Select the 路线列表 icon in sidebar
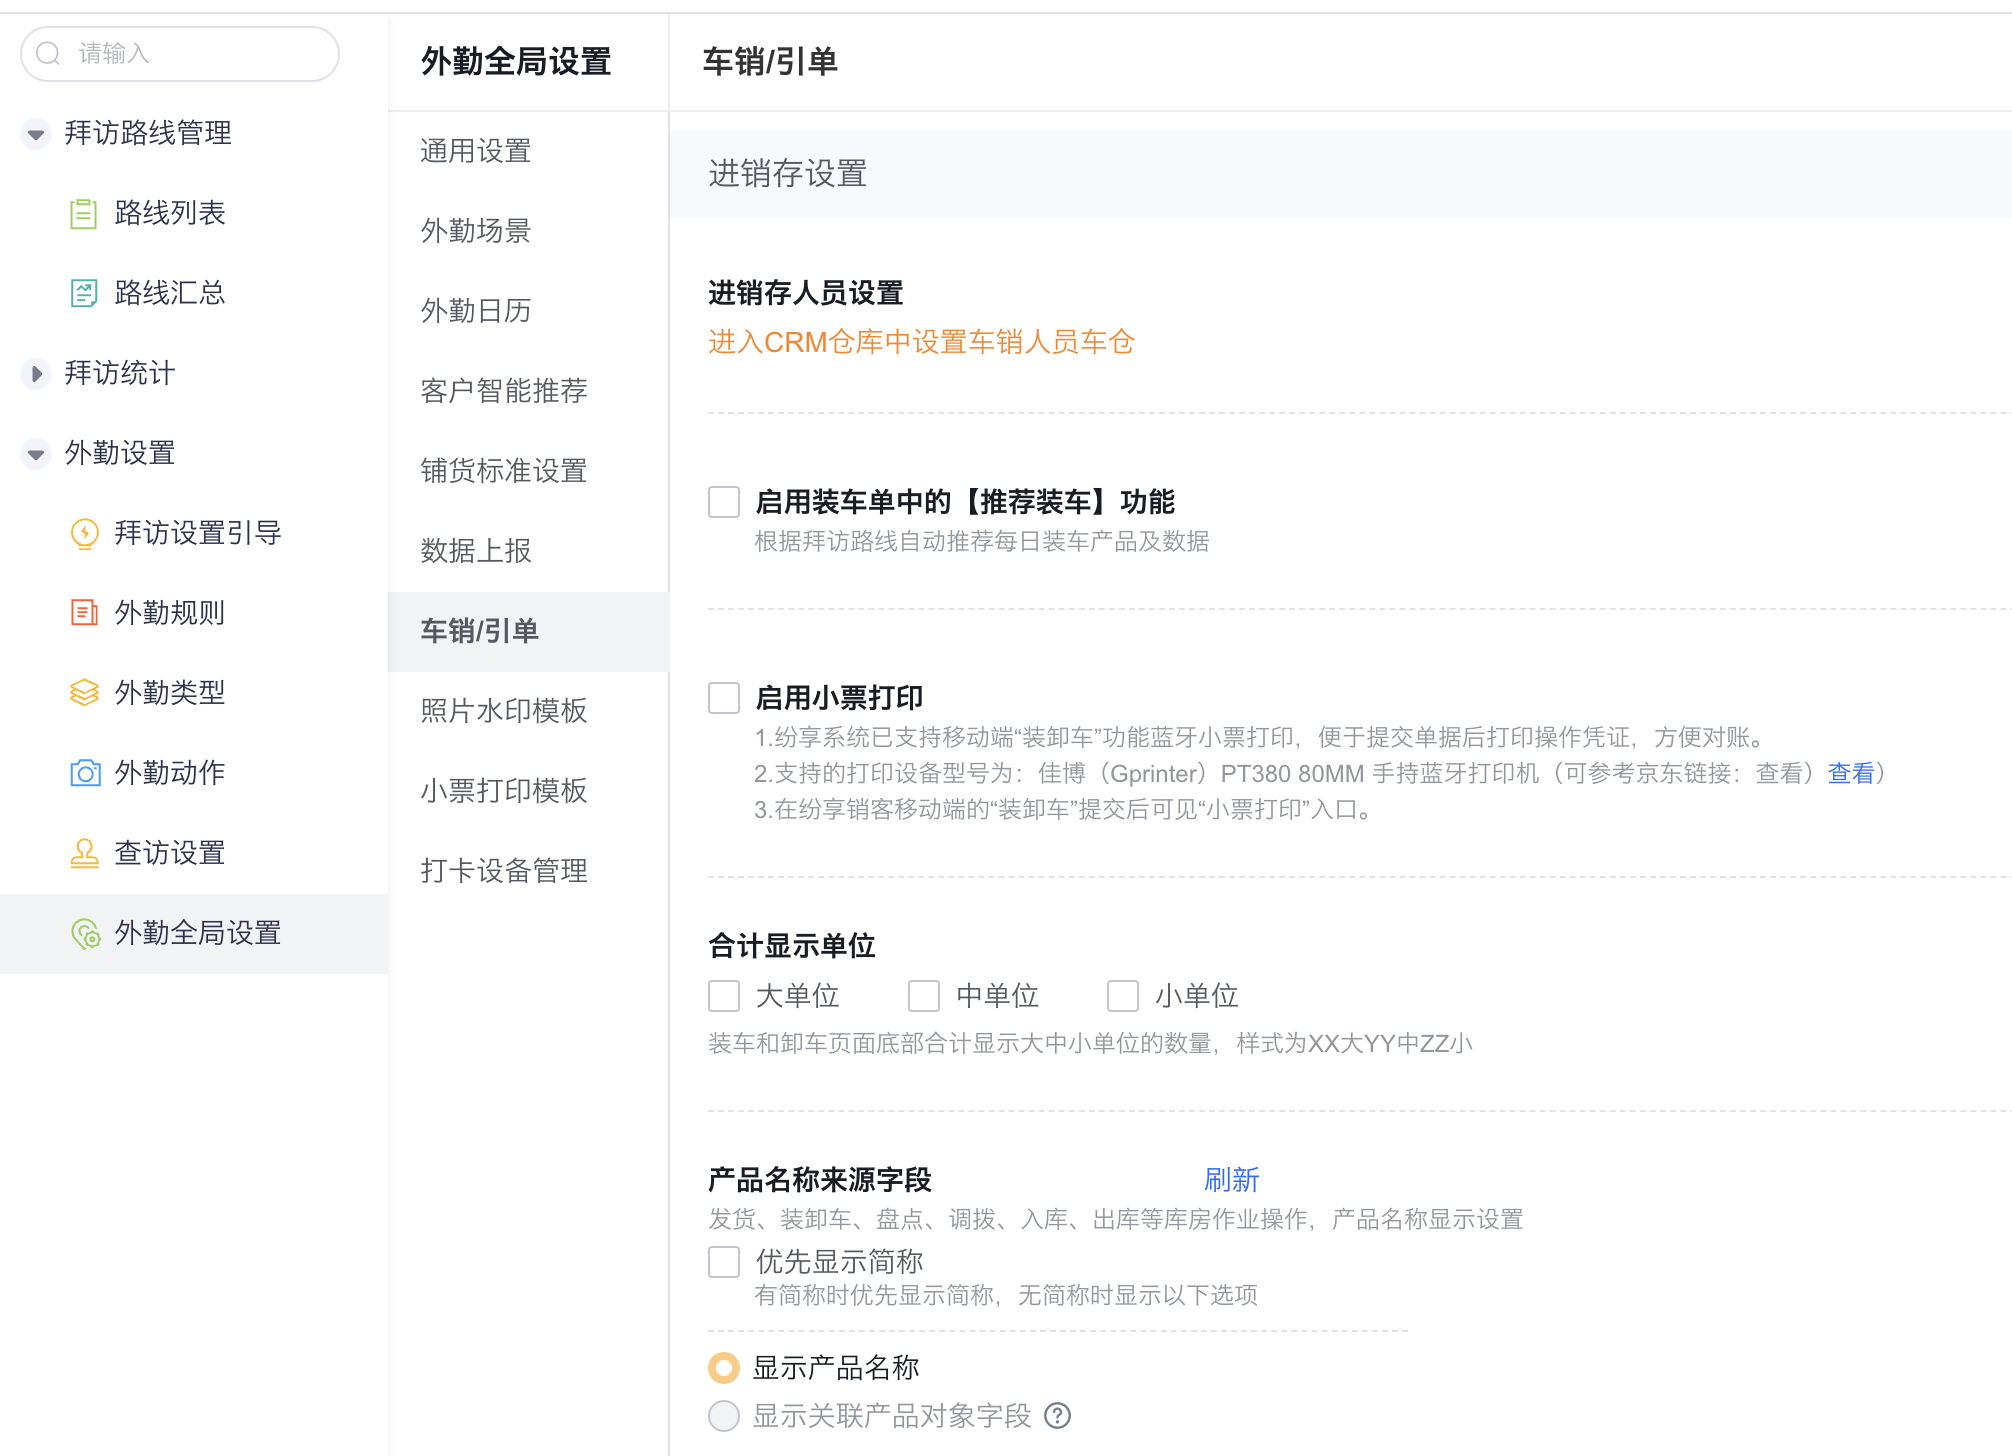 coord(84,212)
